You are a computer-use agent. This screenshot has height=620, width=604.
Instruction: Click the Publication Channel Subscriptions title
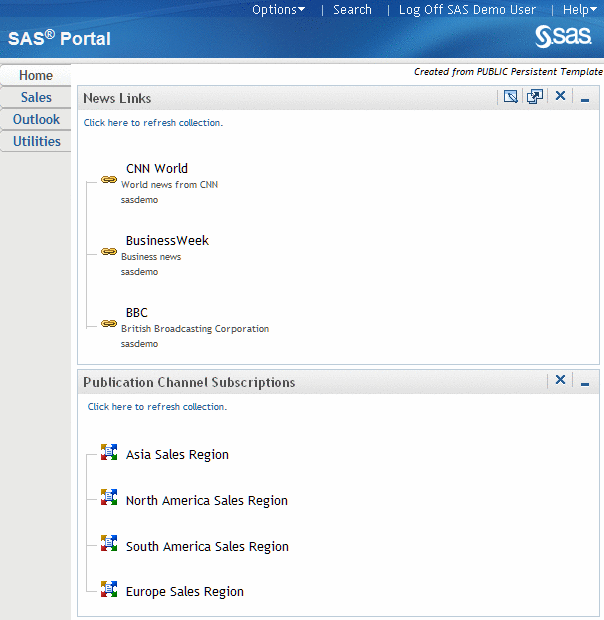click(189, 382)
